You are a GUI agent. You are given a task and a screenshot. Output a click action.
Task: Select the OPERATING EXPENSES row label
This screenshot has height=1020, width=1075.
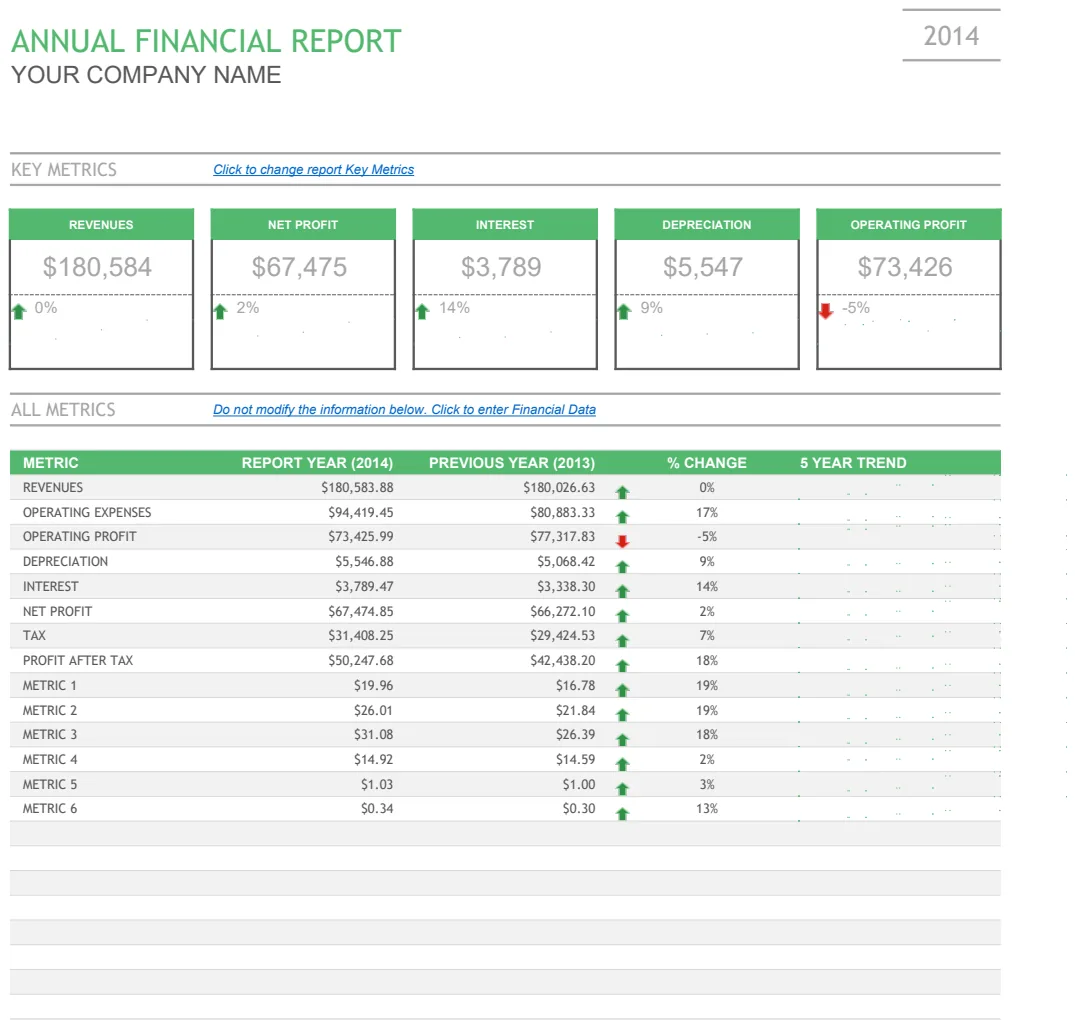click(87, 512)
